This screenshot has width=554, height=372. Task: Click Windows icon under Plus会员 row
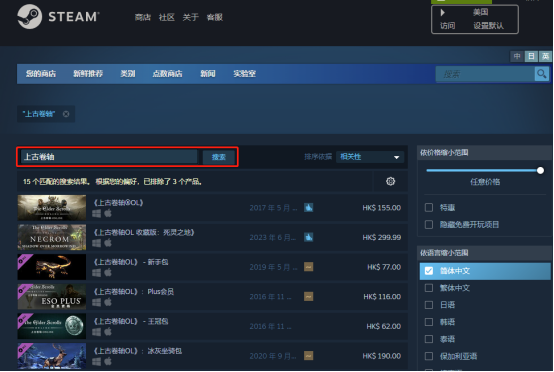(x=96, y=302)
